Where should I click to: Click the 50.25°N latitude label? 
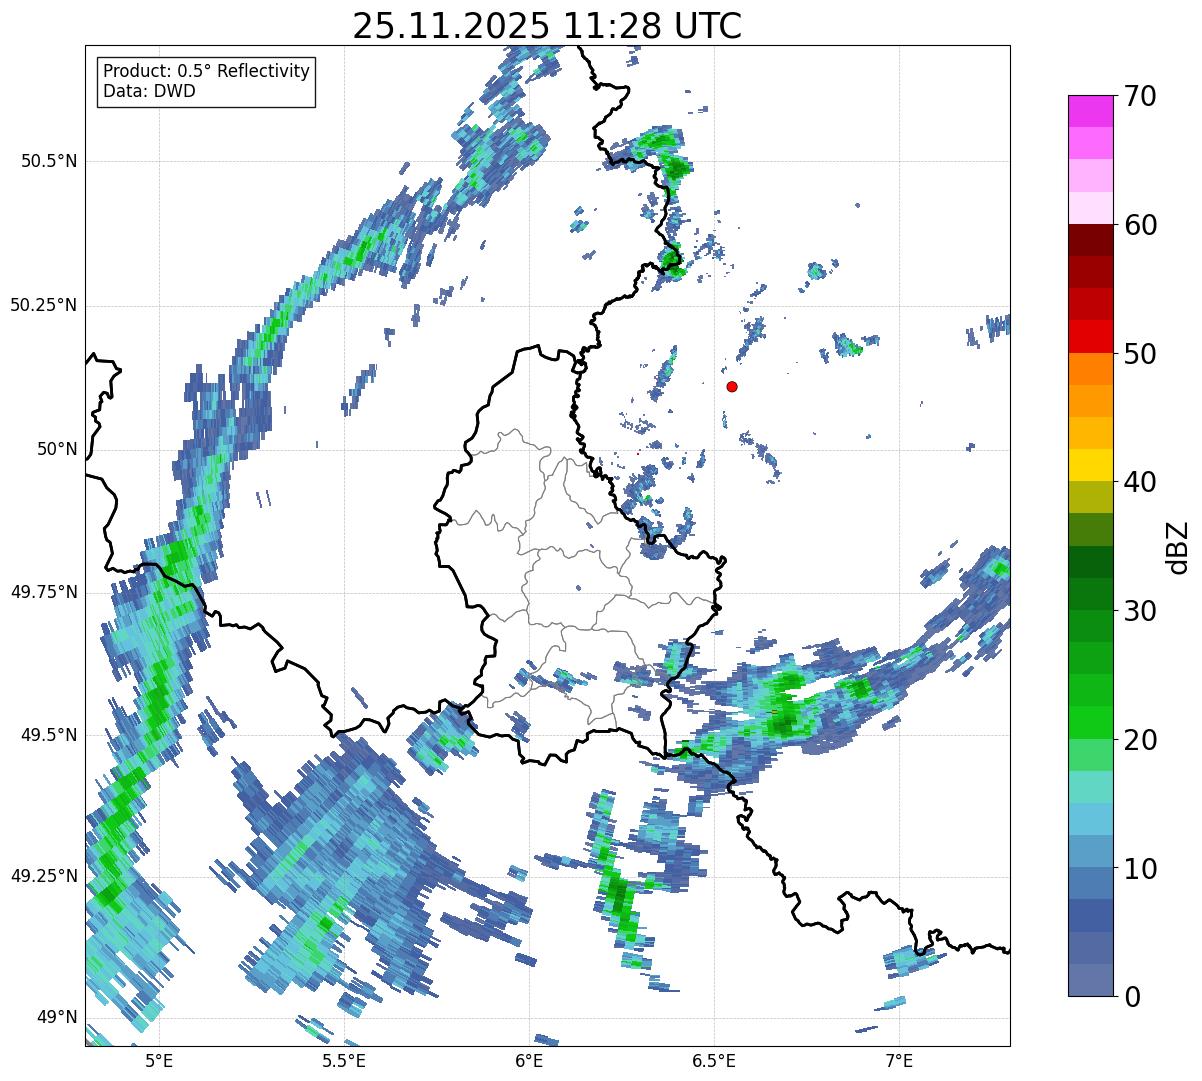point(43,305)
